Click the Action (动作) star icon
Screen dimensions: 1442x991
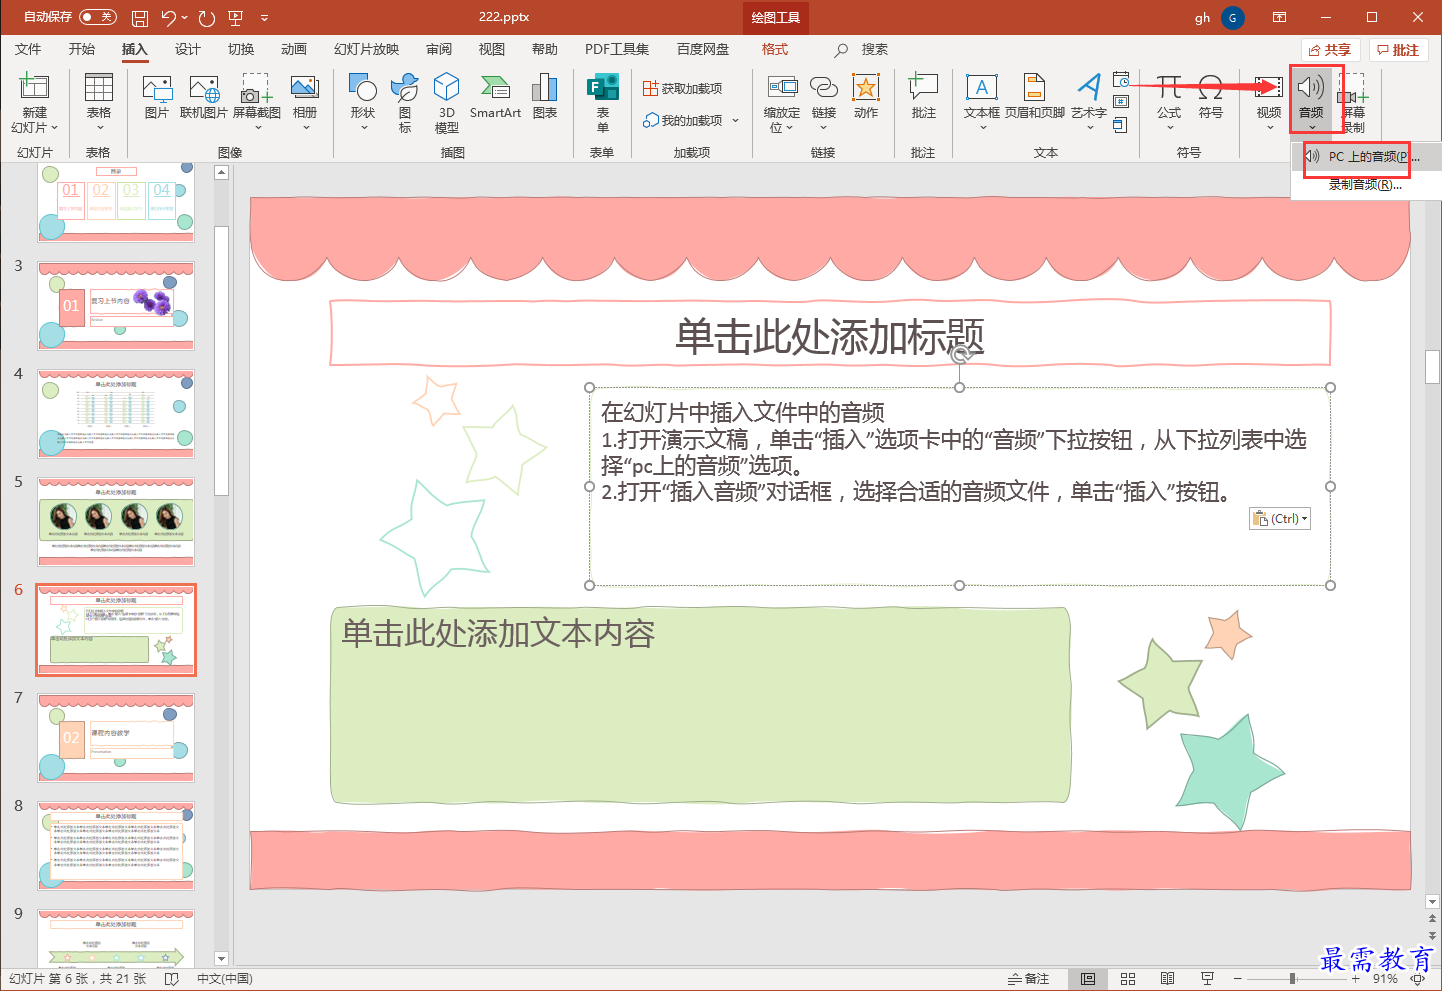click(x=866, y=88)
